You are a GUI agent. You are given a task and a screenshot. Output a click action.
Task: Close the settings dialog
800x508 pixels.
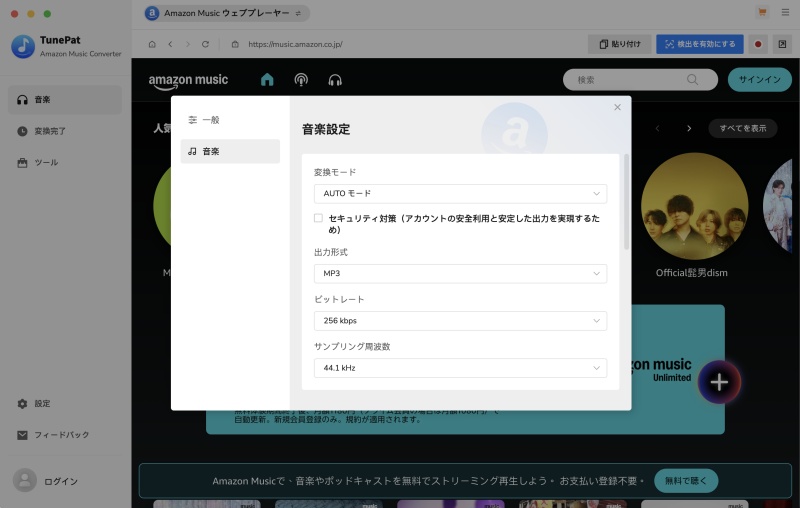pos(617,107)
